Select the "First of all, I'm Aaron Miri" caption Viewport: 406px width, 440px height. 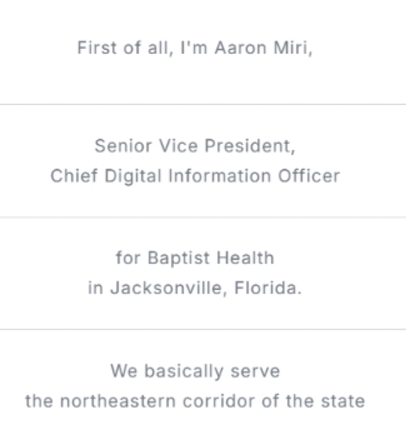tap(195, 48)
